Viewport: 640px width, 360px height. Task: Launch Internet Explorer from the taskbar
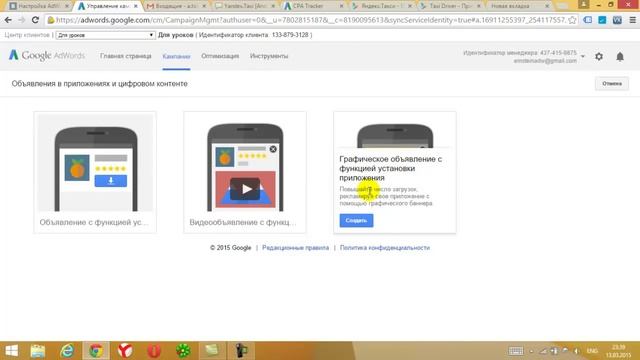(x=67, y=351)
